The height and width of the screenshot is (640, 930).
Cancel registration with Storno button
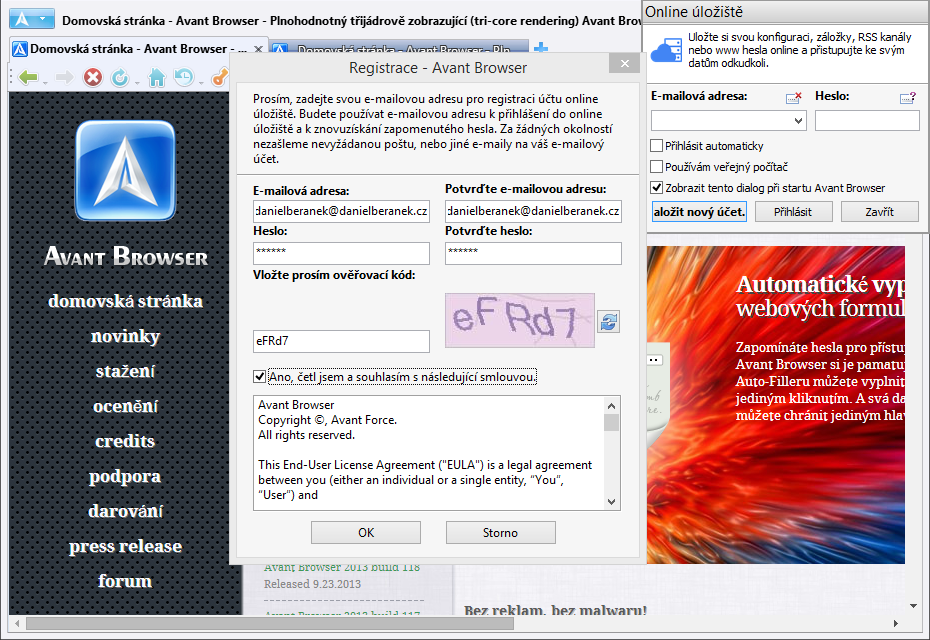[501, 533]
